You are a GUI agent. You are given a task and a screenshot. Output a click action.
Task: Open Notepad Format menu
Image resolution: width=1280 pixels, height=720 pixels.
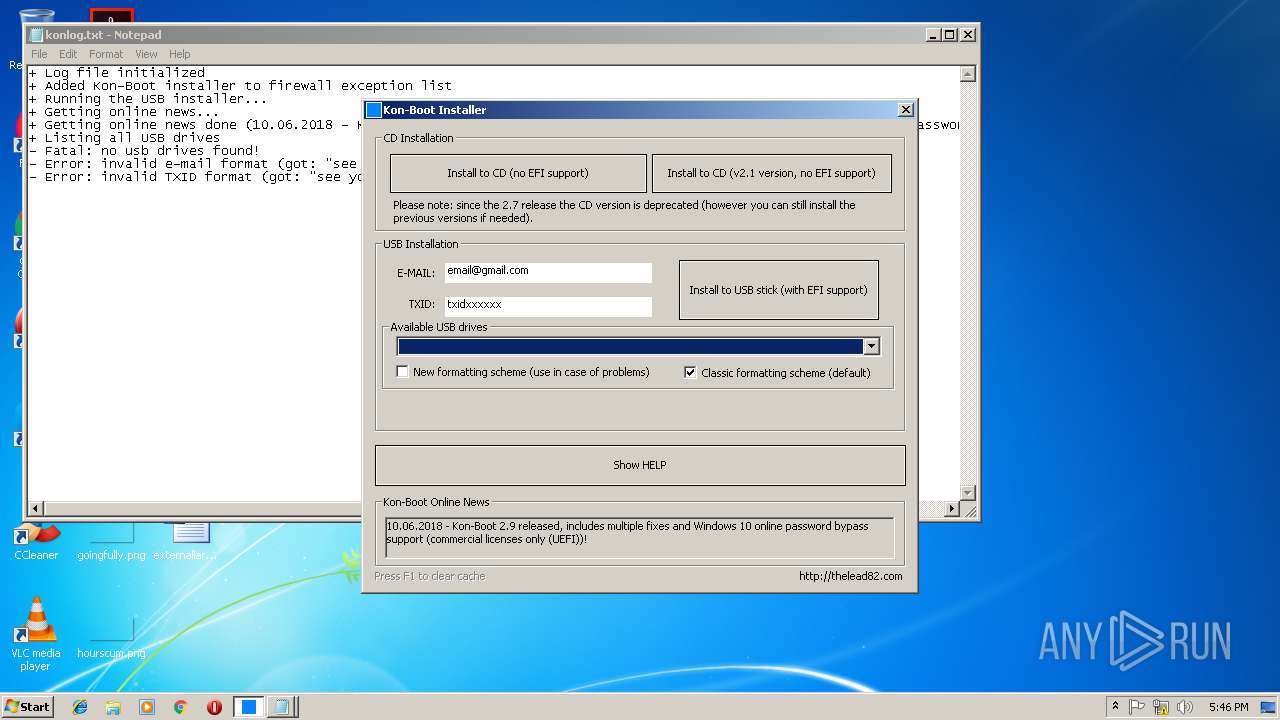(x=106, y=54)
